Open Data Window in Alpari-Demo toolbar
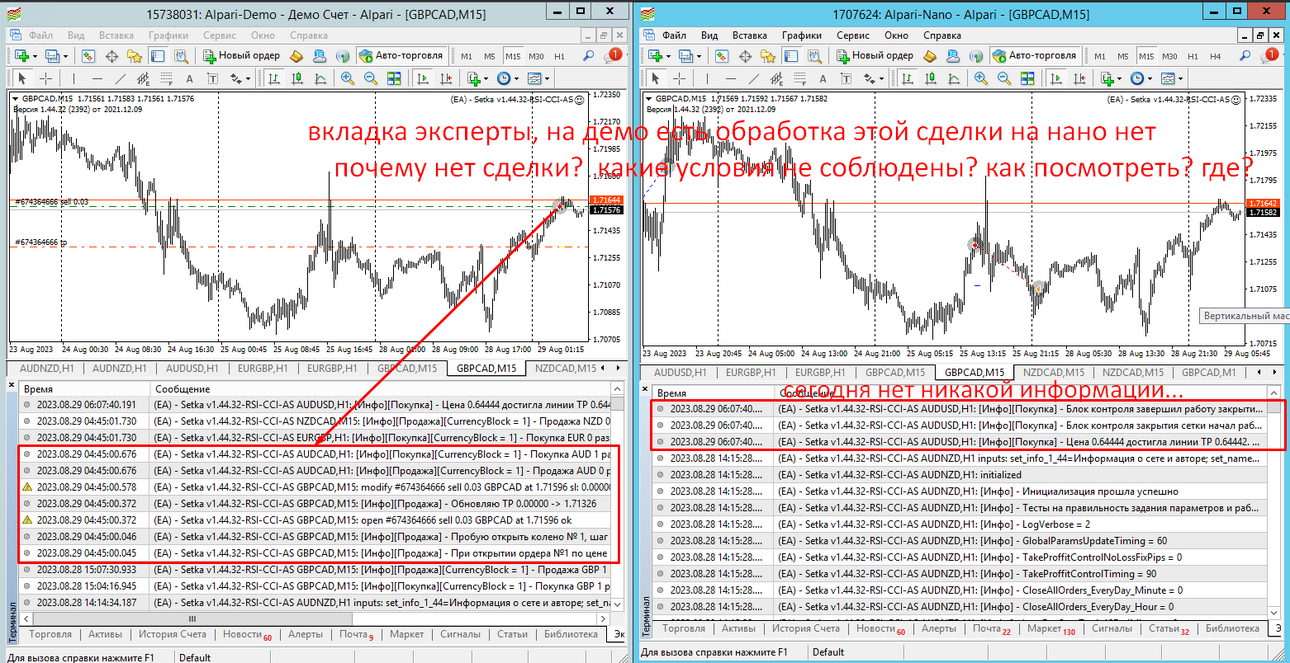Viewport: 1290px width, 663px height. pyautogui.click(x=111, y=55)
